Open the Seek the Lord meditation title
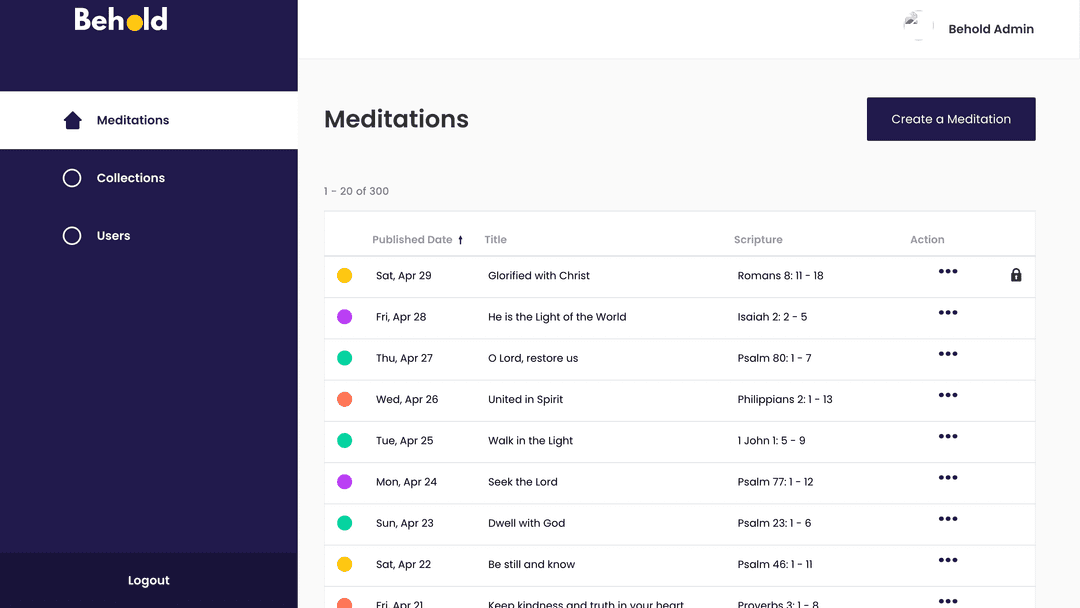 click(523, 482)
